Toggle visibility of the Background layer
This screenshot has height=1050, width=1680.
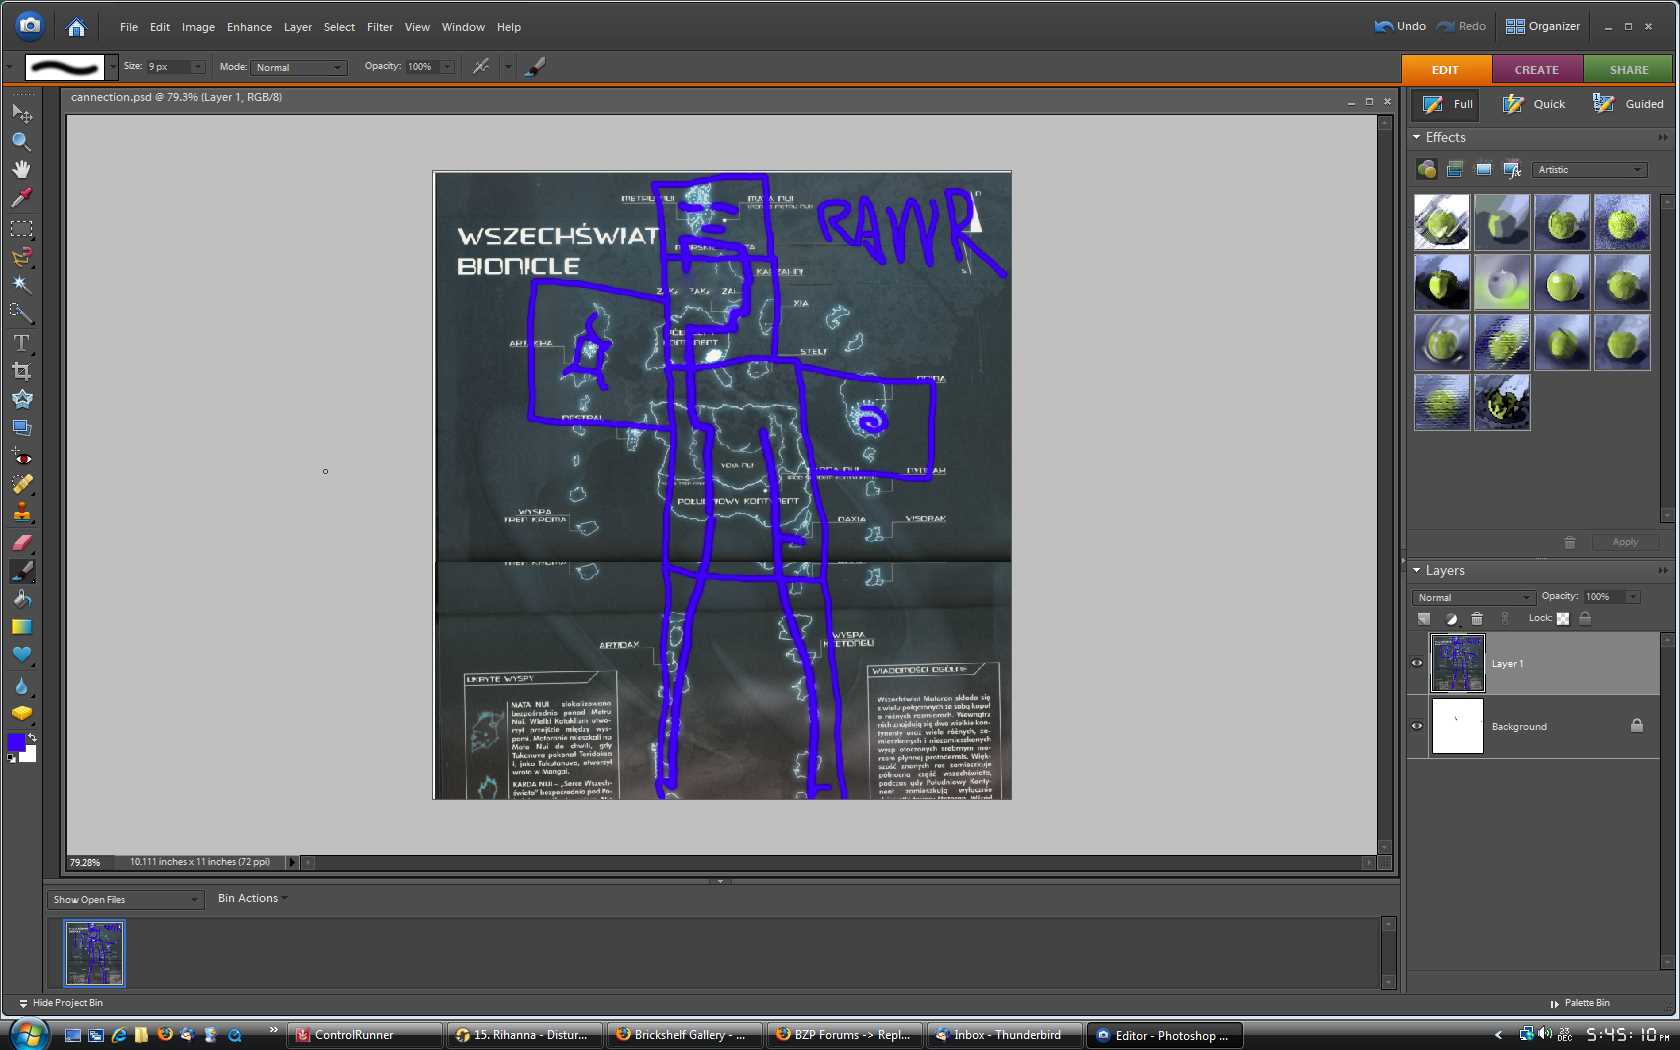click(1417, 726)
